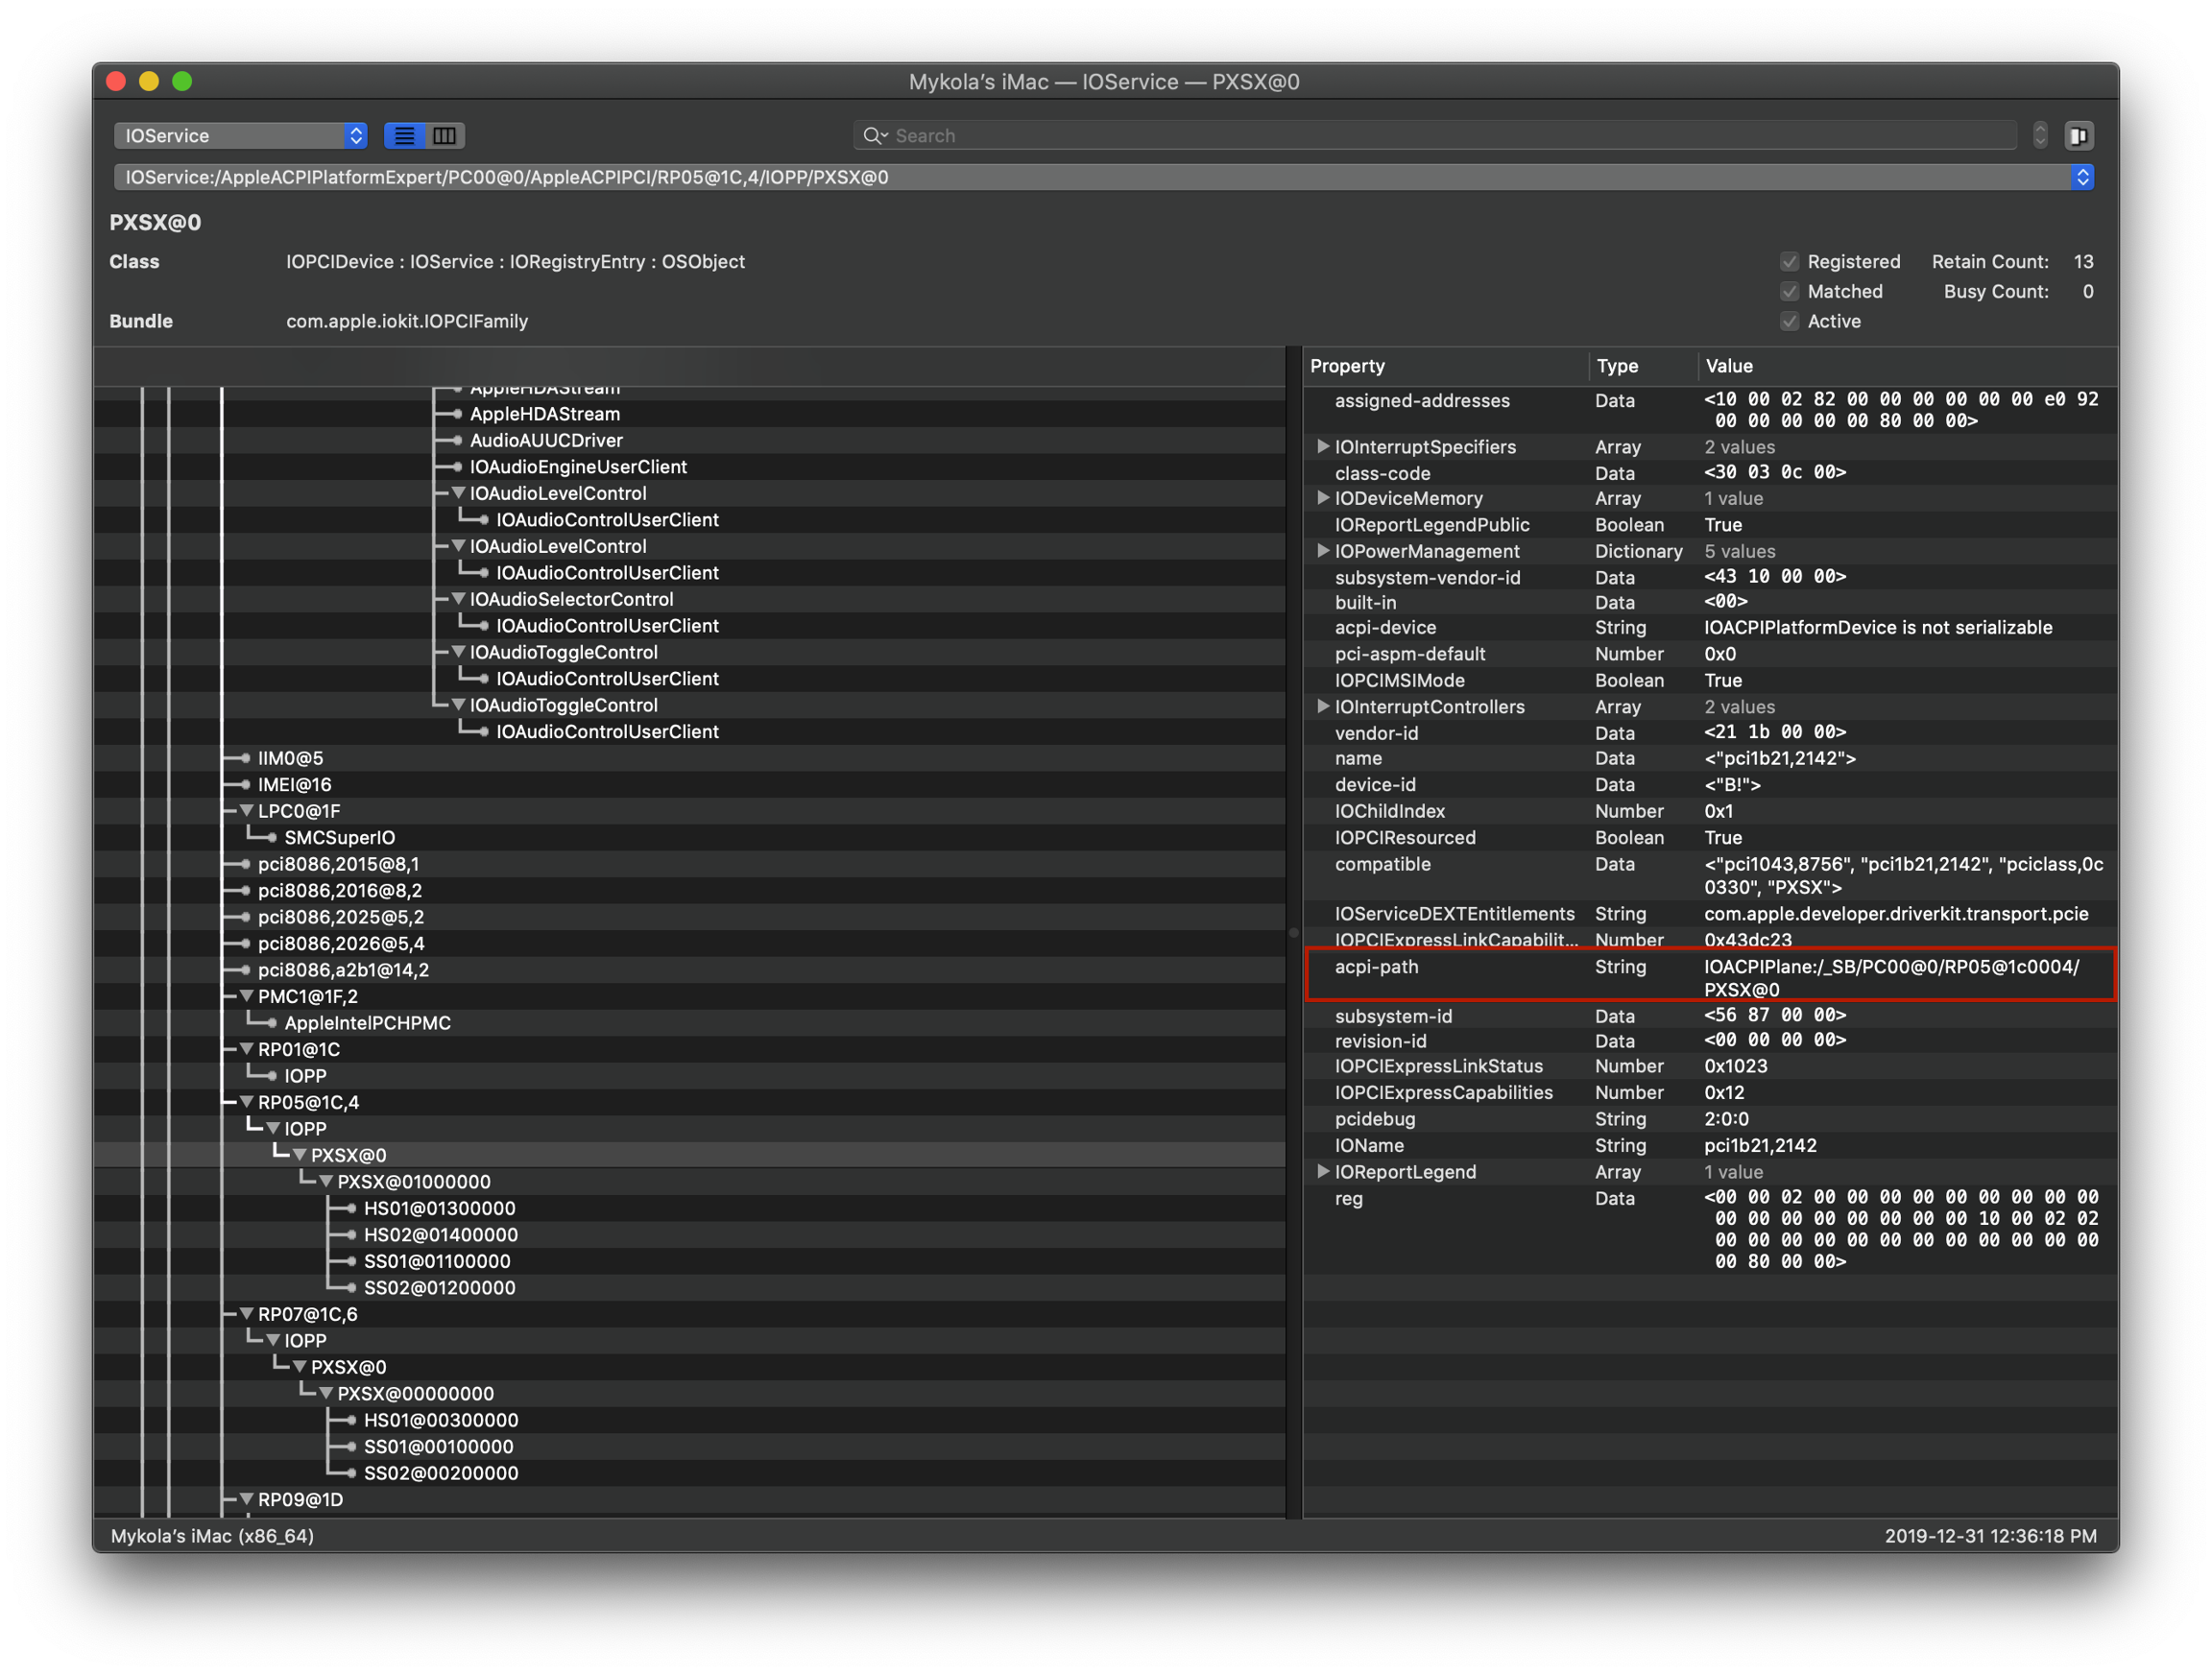
Task: Click the Value column header
Action: 1728,366
